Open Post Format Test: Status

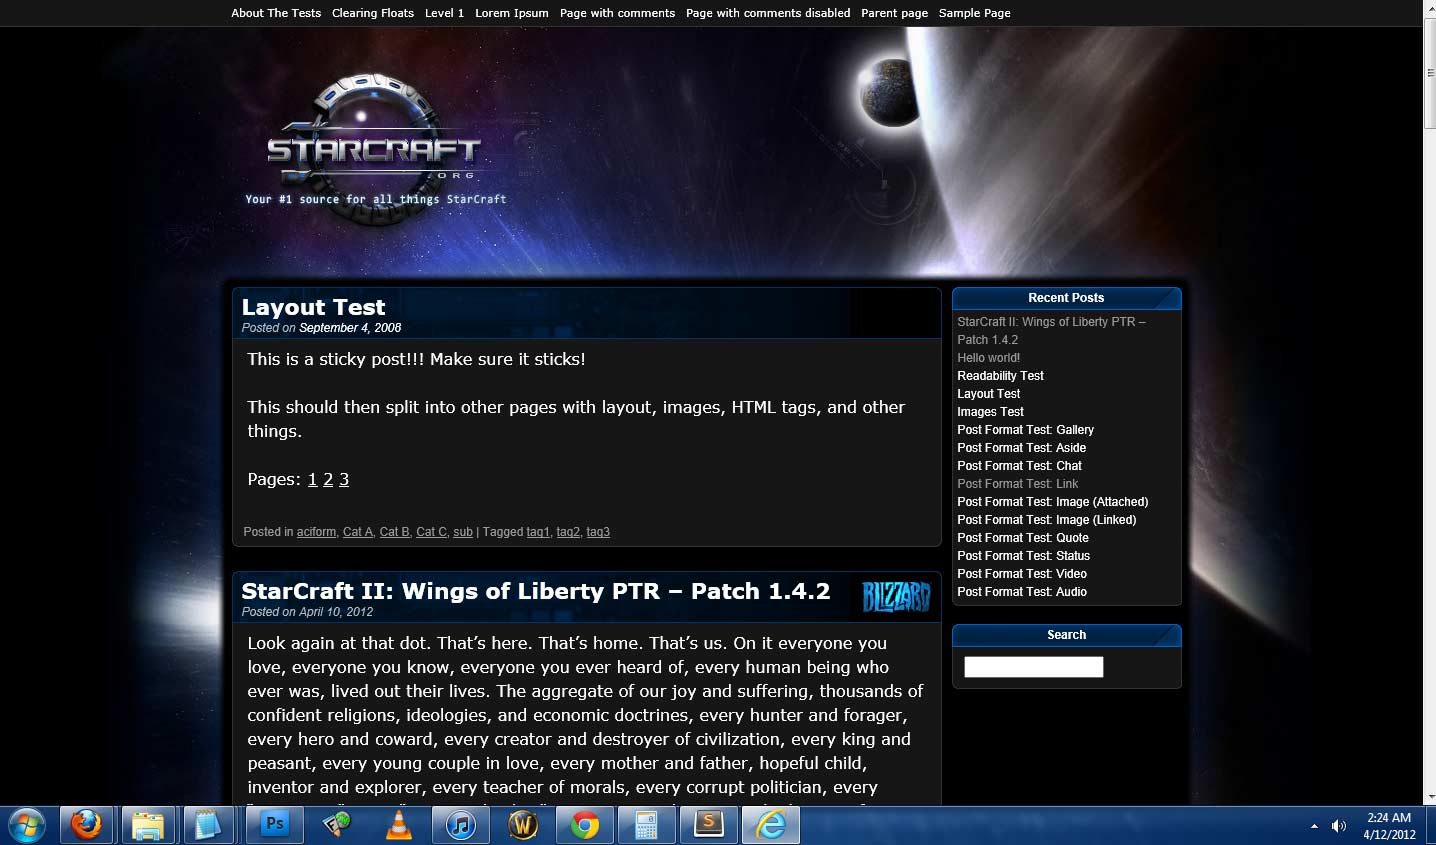tap(1024, 556)
